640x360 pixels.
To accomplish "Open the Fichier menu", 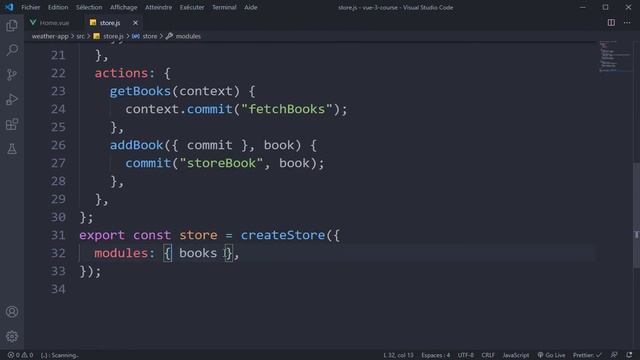I will coord(31,7).
